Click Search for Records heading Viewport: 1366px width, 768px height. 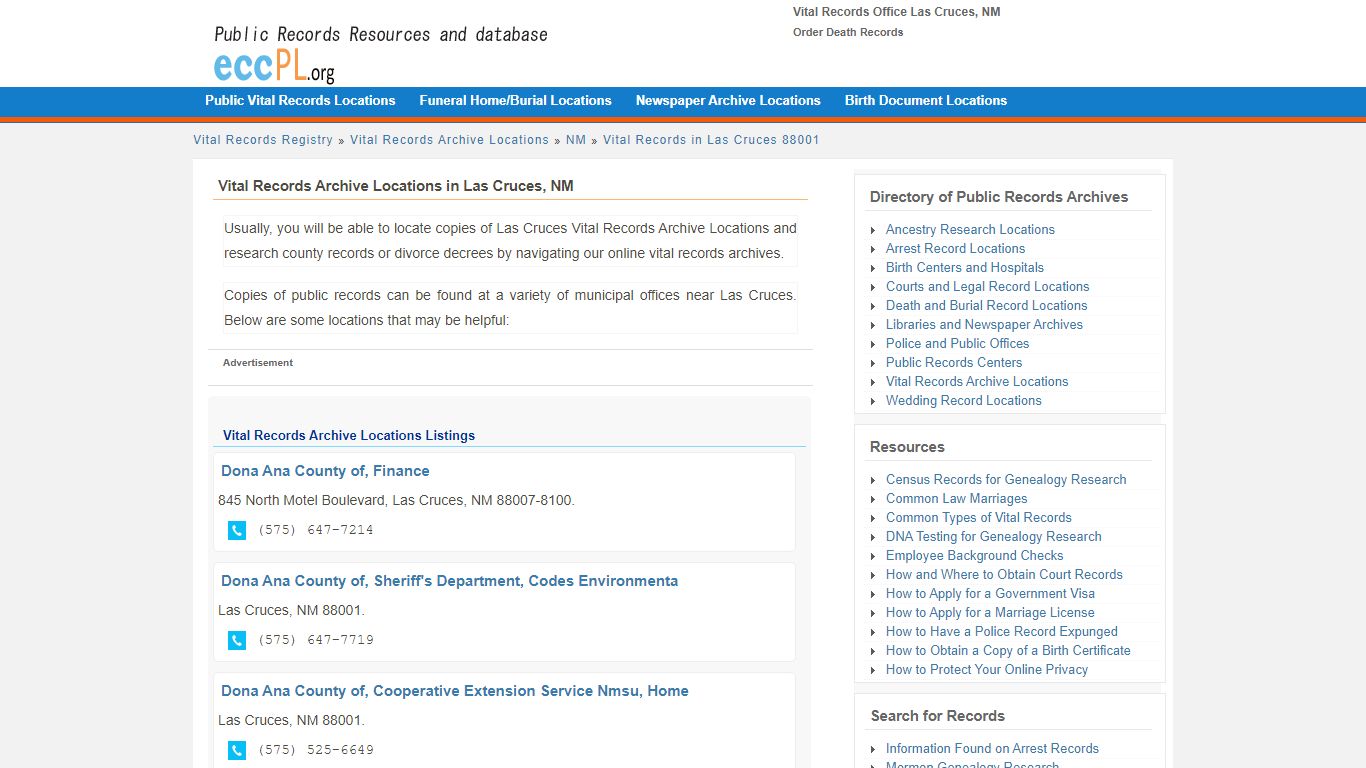937,716
